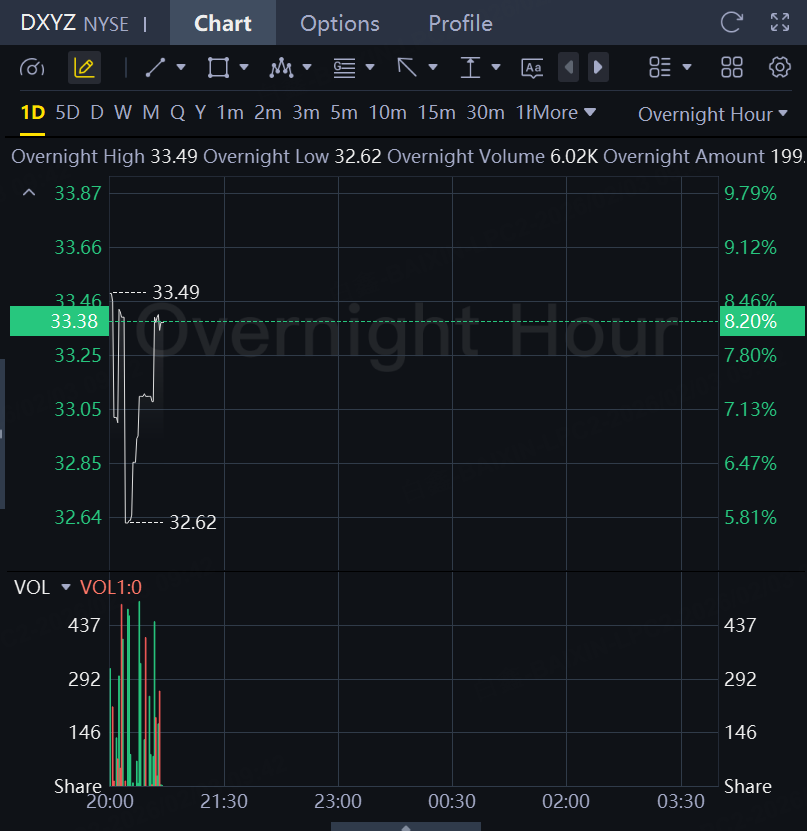Open the multi-chart grid layout
This screenshot has height=831, width=807.
click(x=732, y=68)
